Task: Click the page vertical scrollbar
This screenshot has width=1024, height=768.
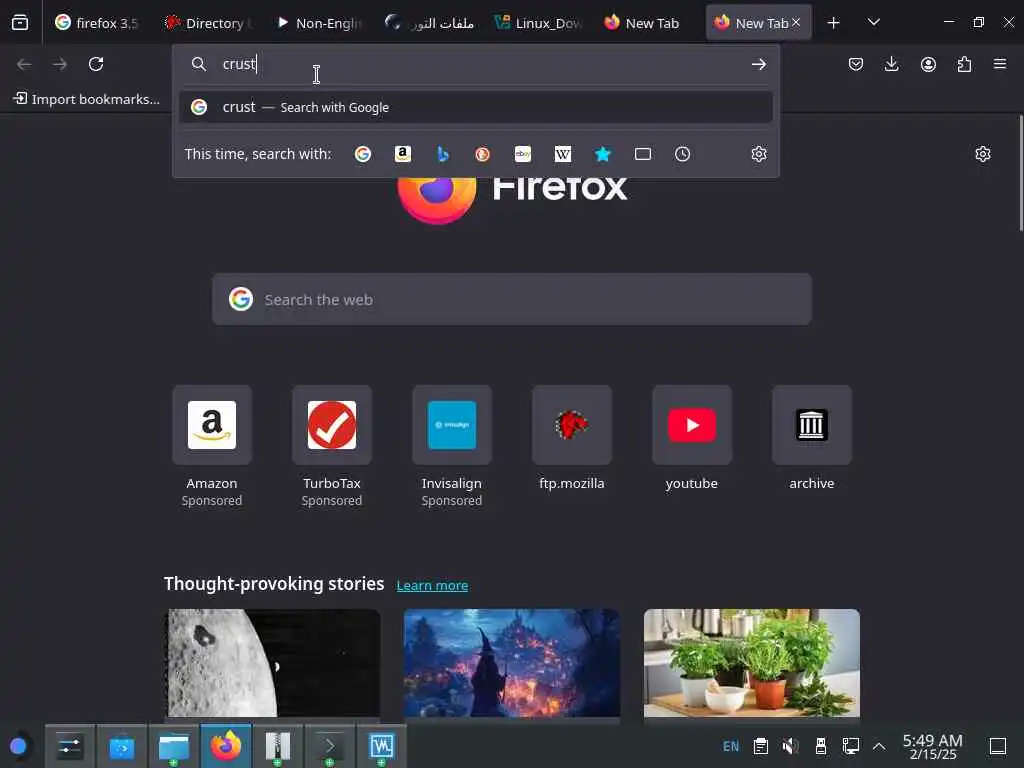Action: point(1020,173)
